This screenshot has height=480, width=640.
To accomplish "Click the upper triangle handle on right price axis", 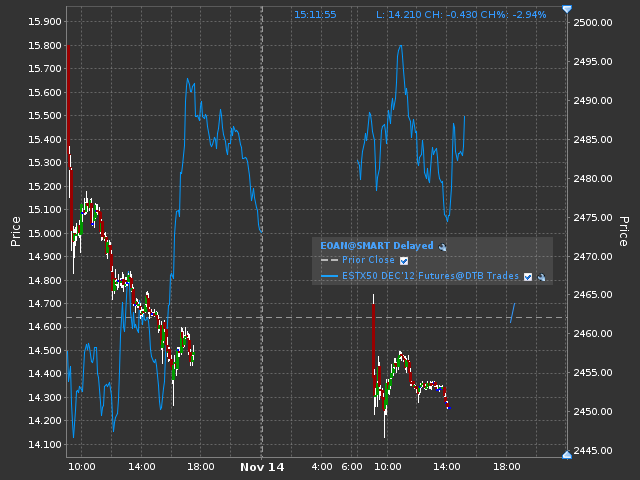I will [x=567, y=9].
